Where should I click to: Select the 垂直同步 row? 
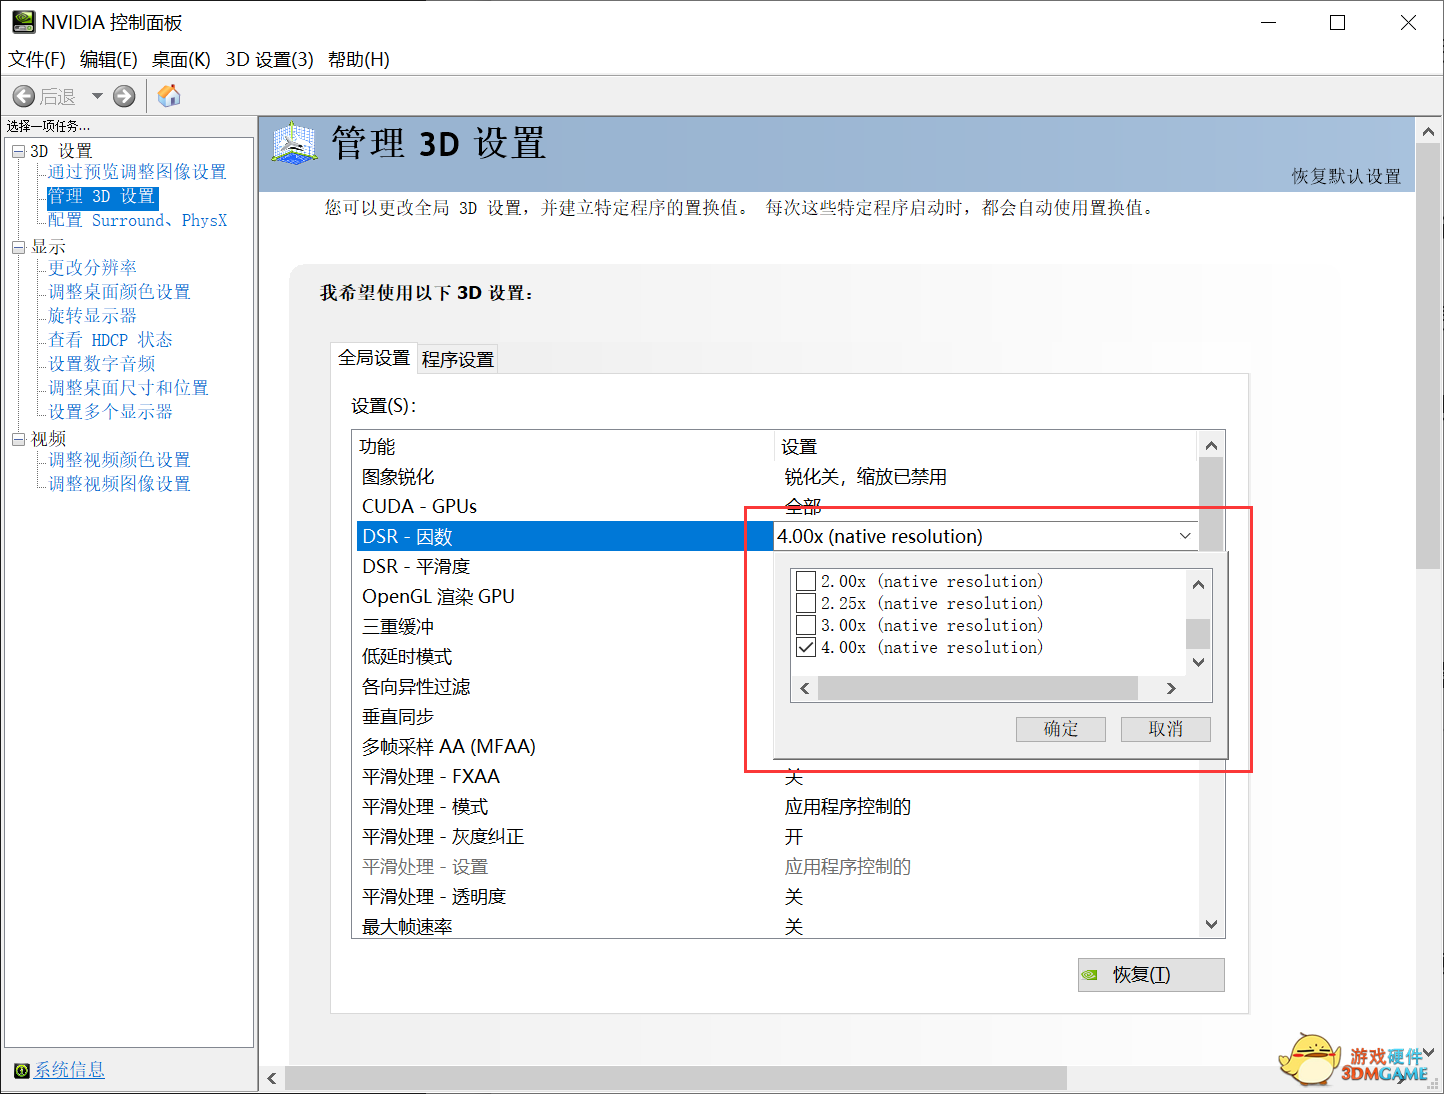coord(565,716)
